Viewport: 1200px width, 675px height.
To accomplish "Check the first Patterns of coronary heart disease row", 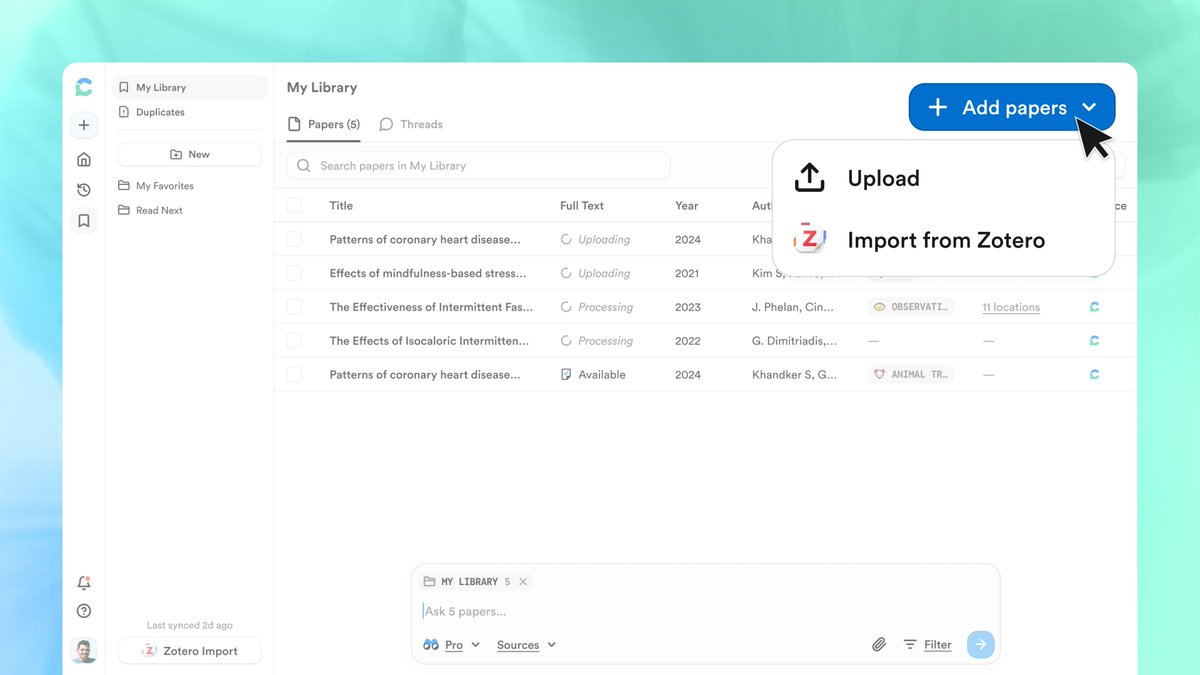I will (x=294, y=240).
